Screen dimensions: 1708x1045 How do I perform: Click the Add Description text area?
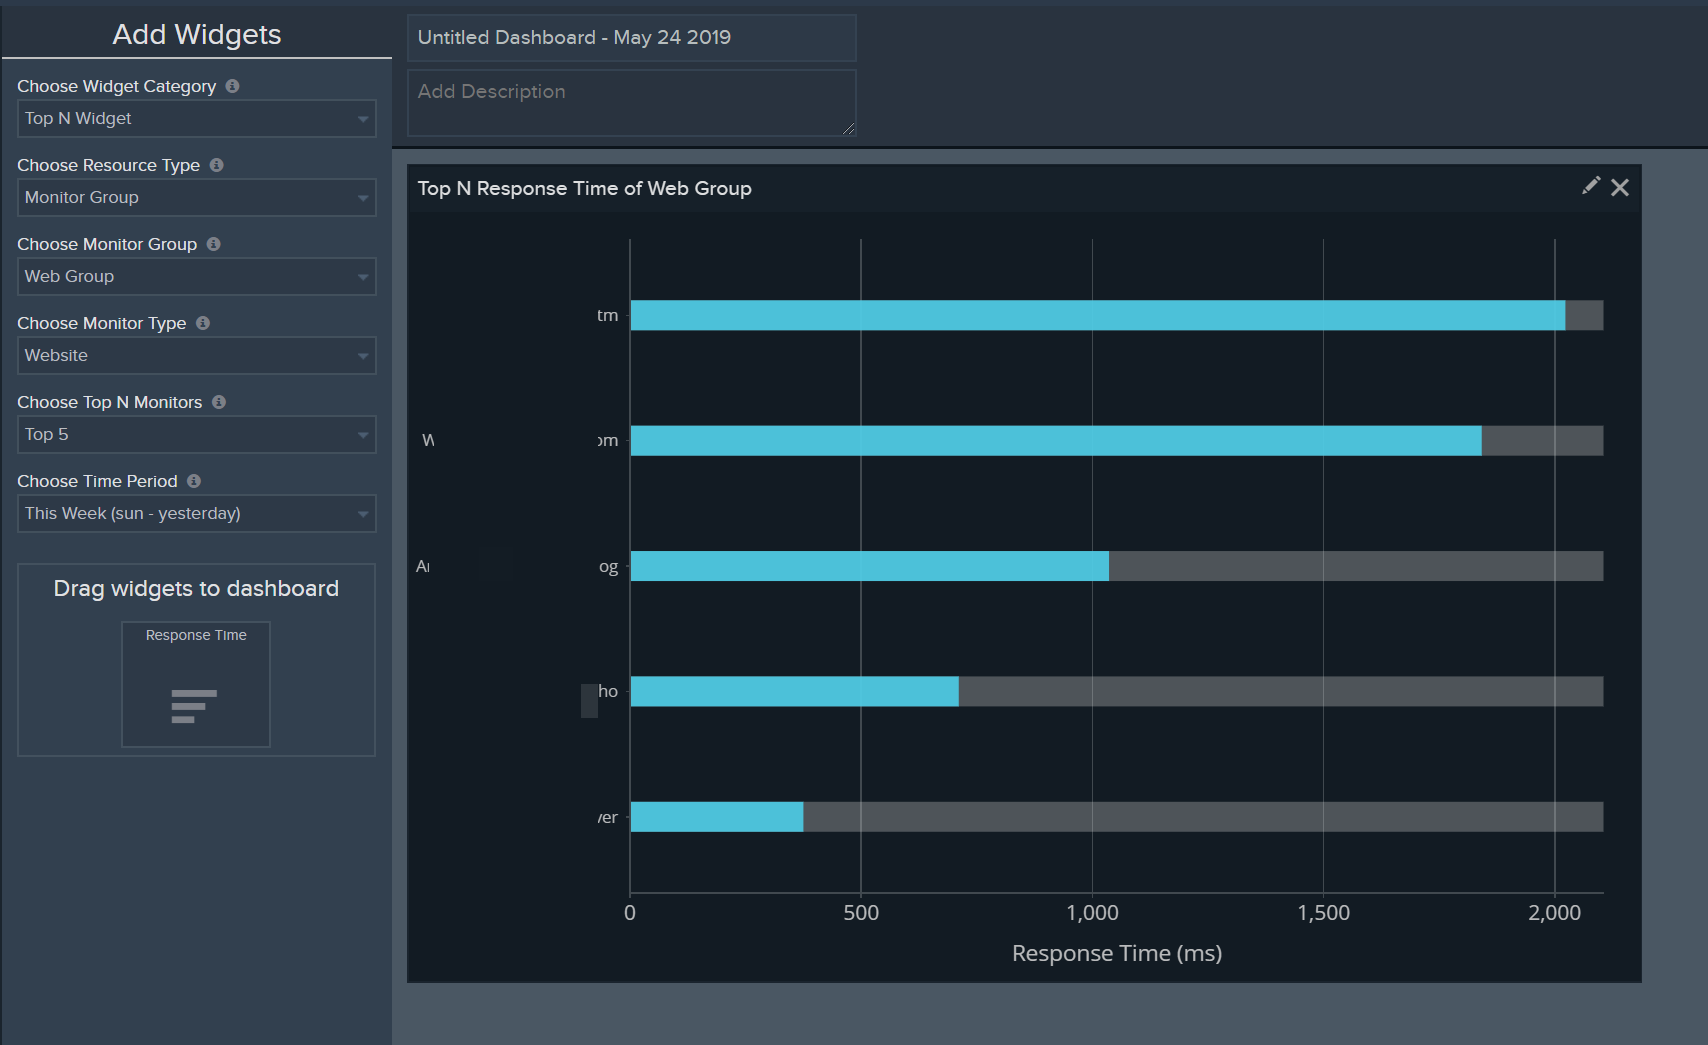632,103
